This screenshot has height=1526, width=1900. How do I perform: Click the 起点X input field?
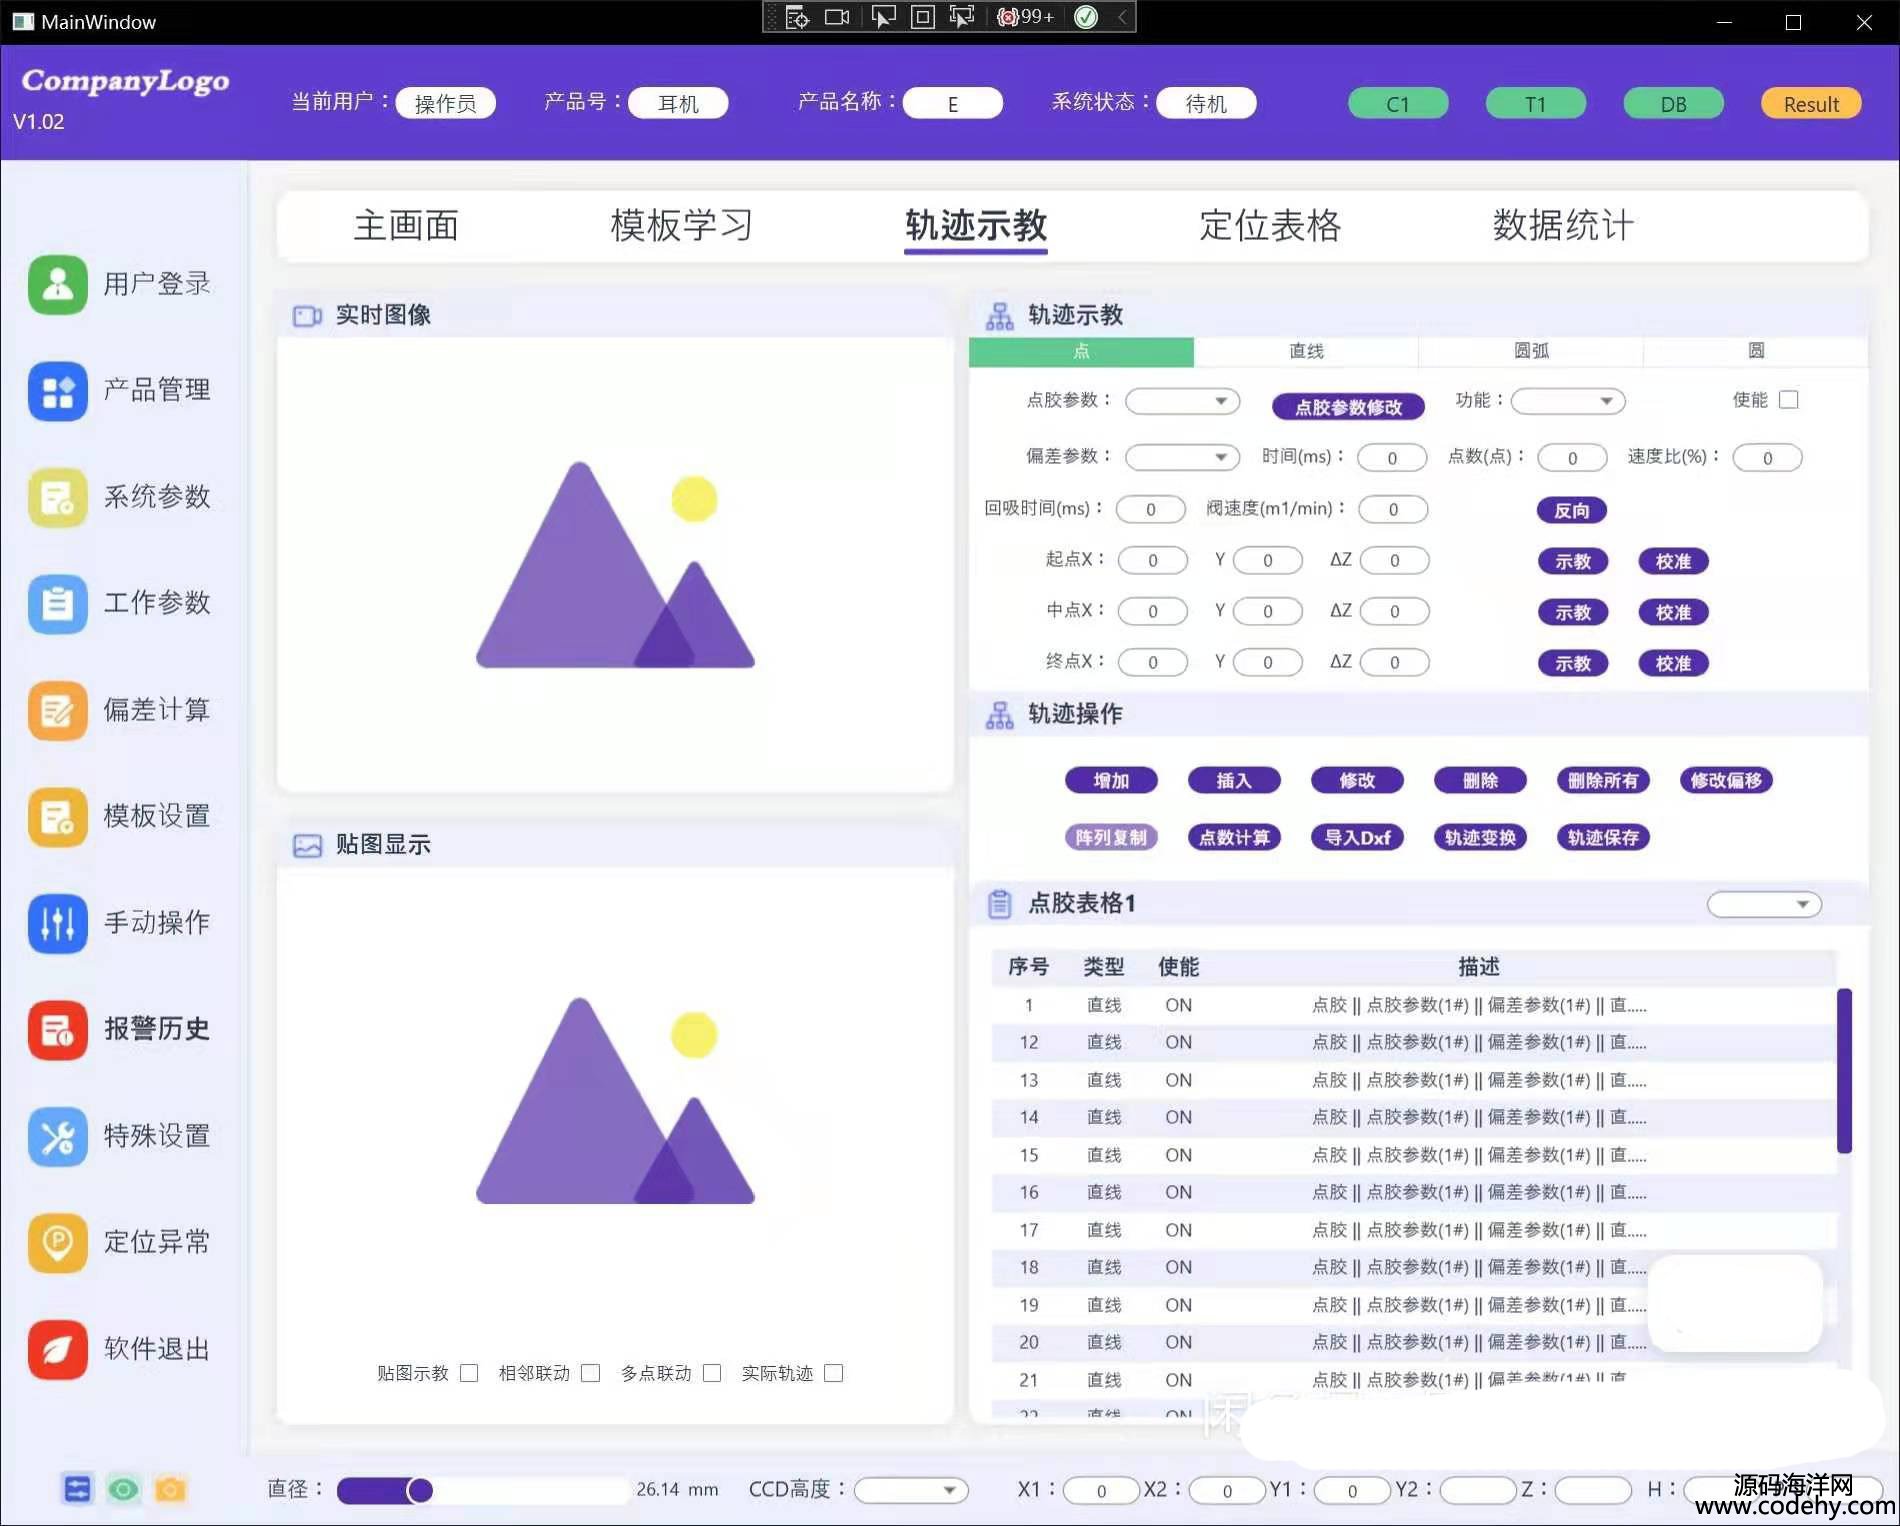click(x=1152, y=561)
